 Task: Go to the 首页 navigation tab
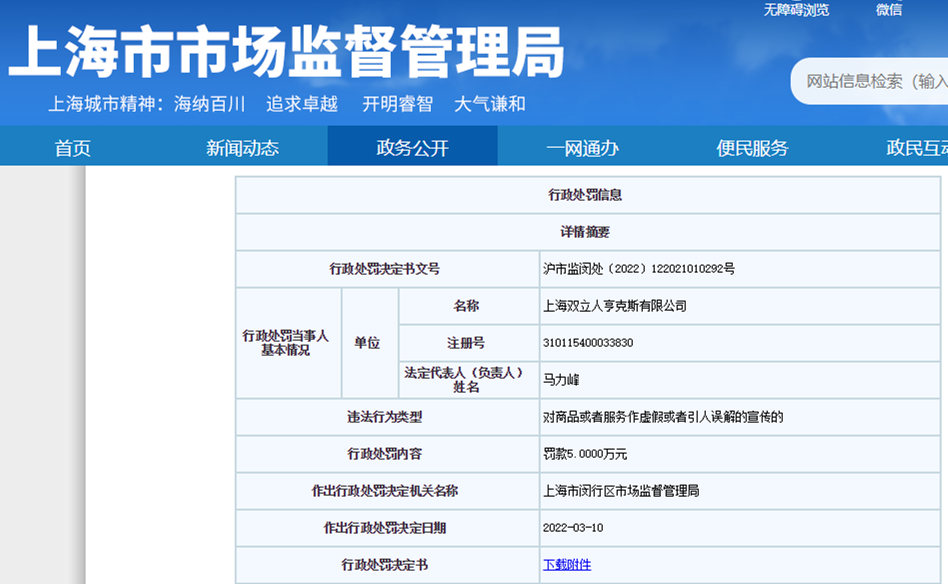(x=73, y=148)
